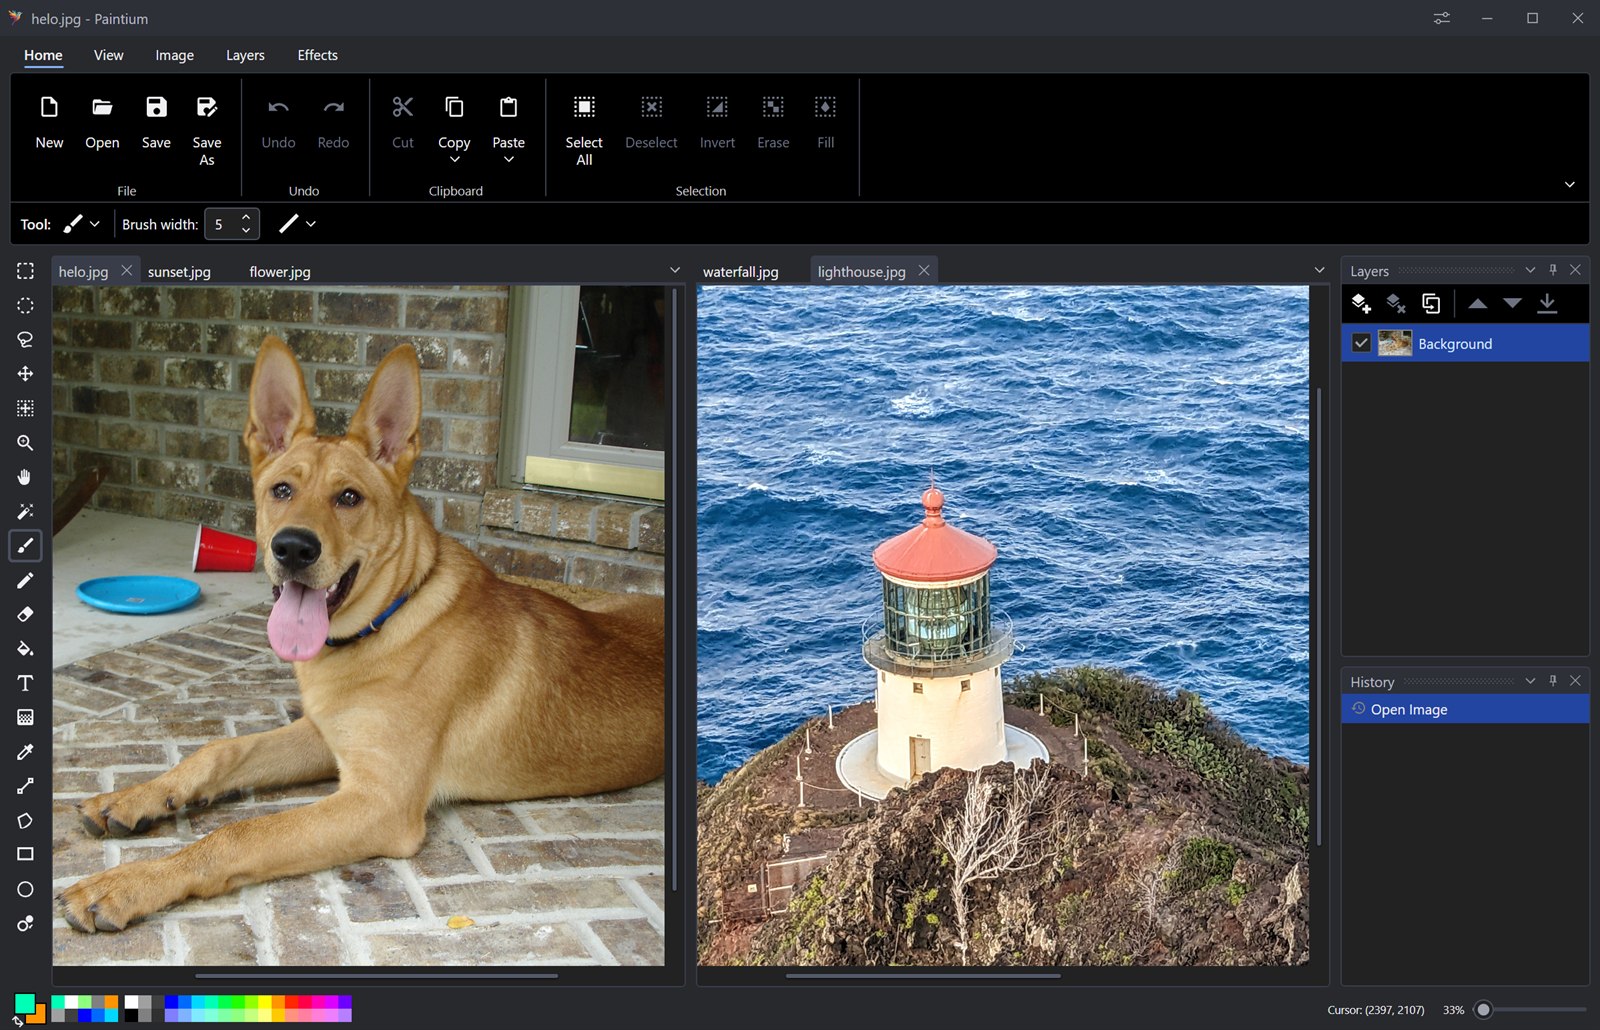1600x1030 pixels.
Task: Close the helo.jpg tab
Action: (x=127, y=270)
